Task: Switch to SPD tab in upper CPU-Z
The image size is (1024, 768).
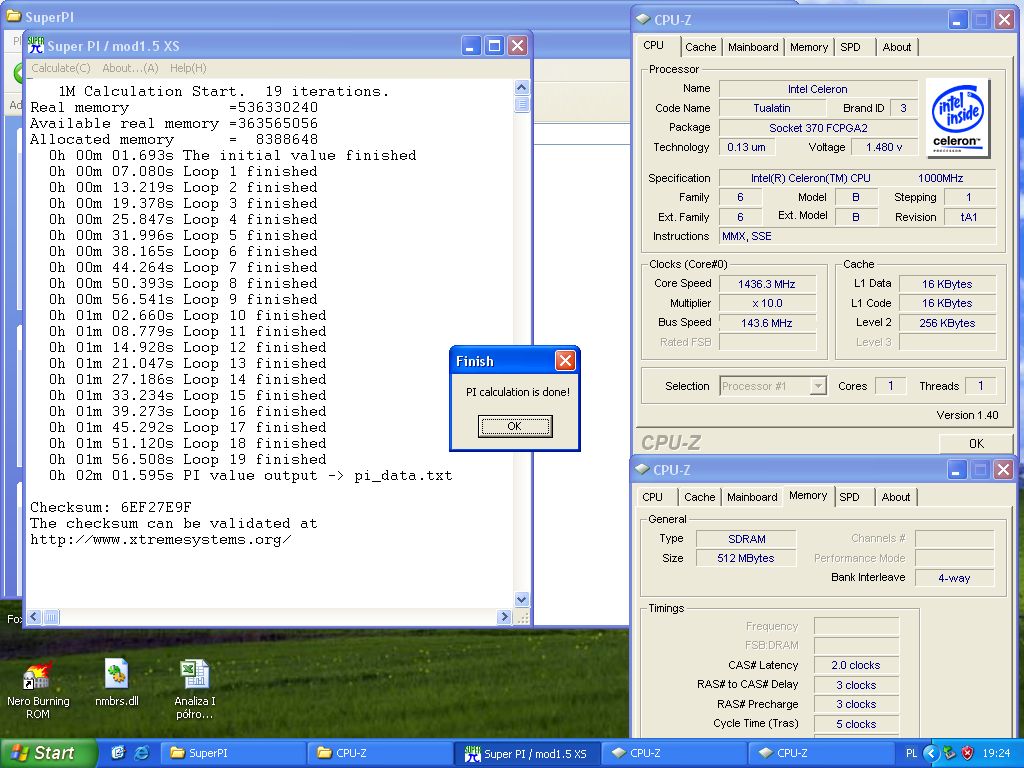Action: (850, 47)
